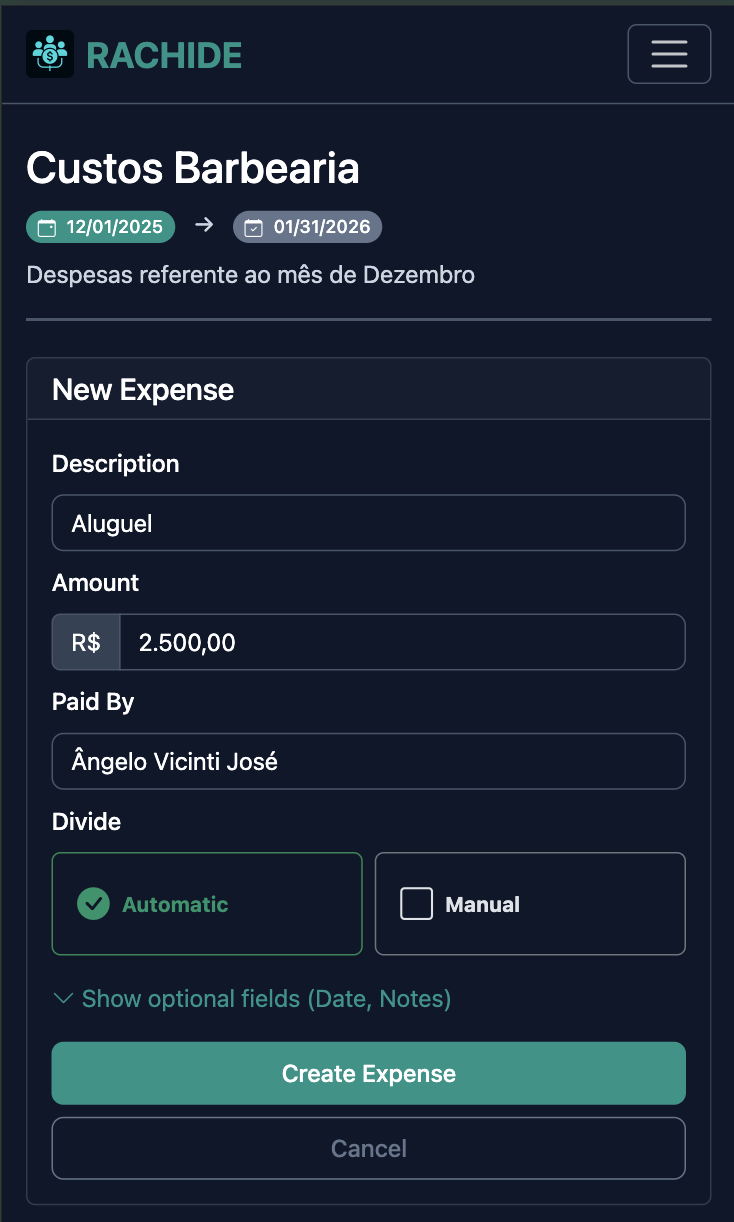
Task: Click the R$ currency prefix
Action: click(85, 641)
